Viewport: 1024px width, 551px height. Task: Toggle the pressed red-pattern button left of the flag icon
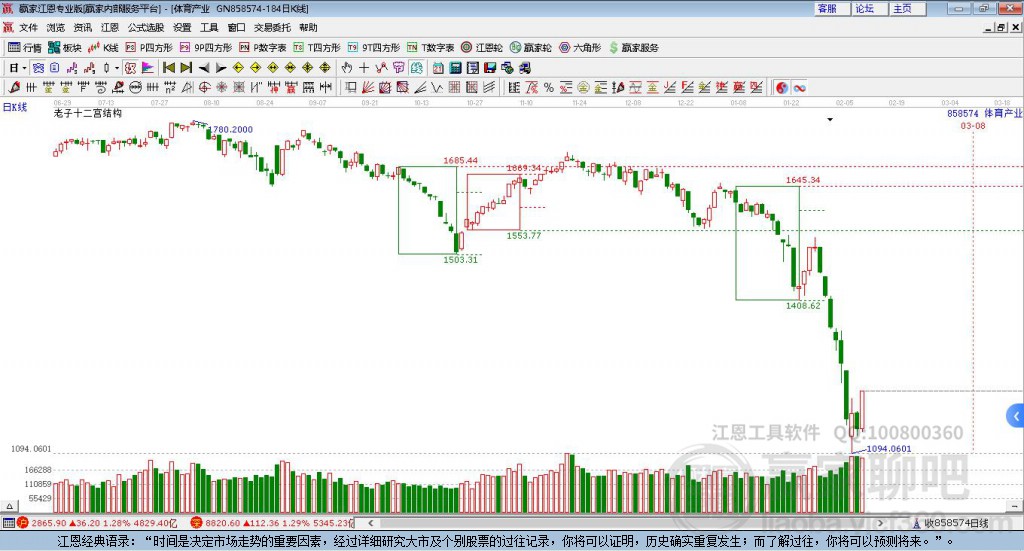pyautogui.click(x=131, y=68)
